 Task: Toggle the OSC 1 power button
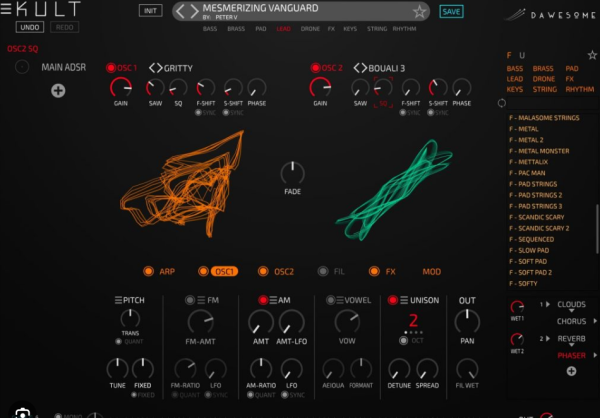(111, 67)
